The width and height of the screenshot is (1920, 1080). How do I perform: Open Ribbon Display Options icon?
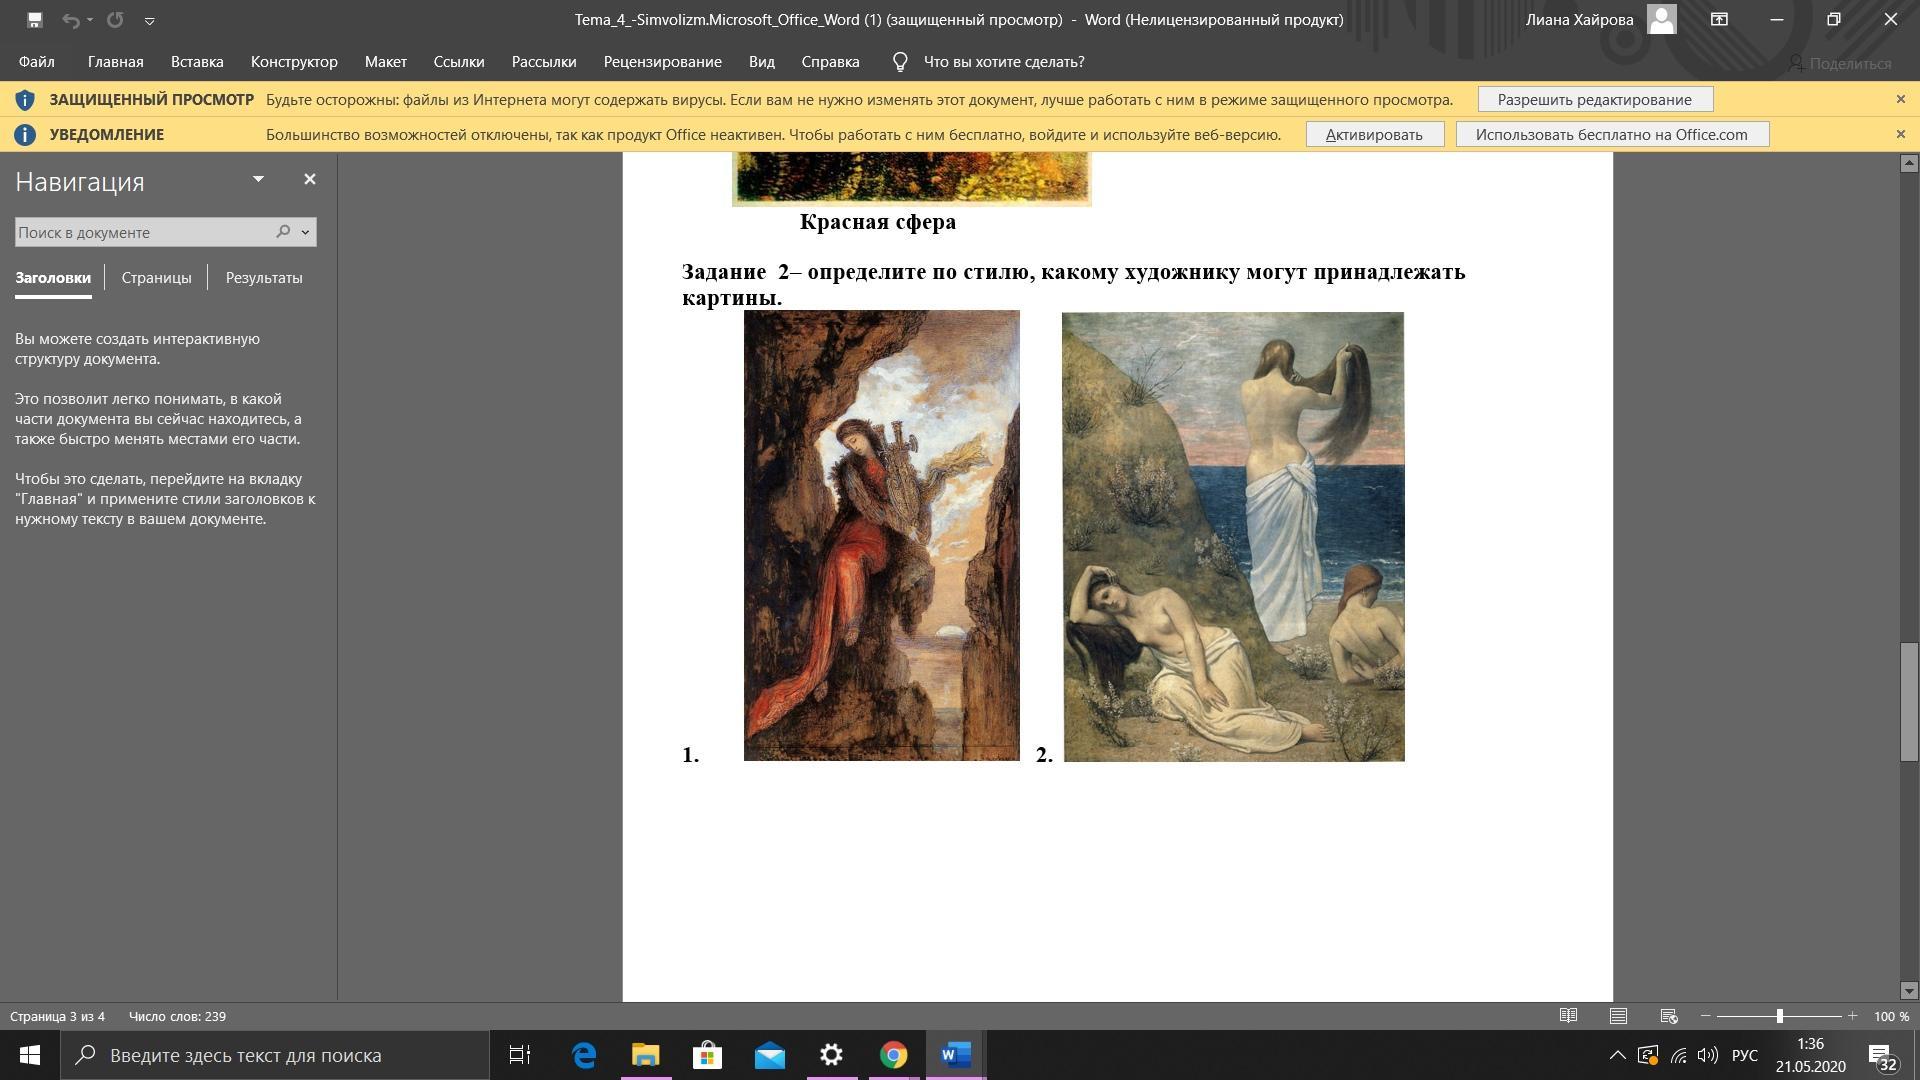(x=1719, y=19)
